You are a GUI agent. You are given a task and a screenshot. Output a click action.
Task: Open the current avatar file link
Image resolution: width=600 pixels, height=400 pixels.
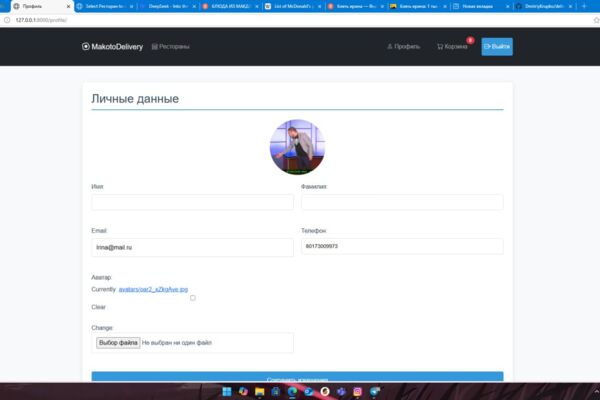(x=153, y=289)
